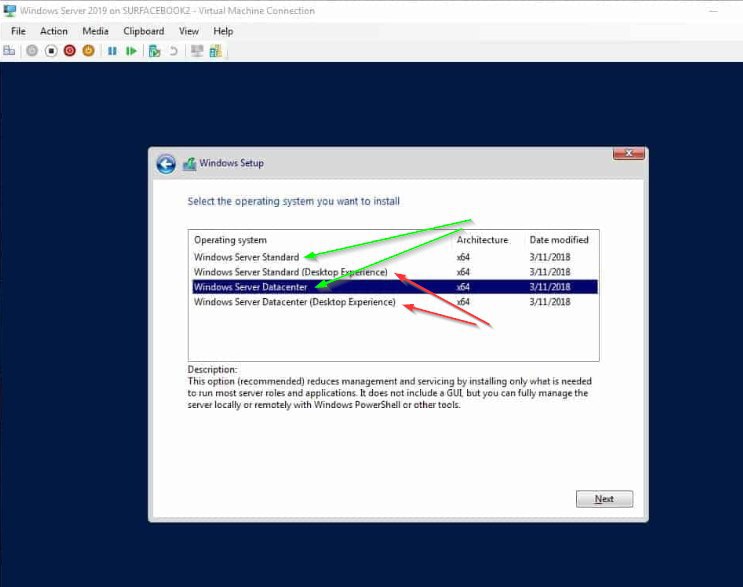
Task: Click the Enhanced Session monitor icon
Action: tap(197, 51)
